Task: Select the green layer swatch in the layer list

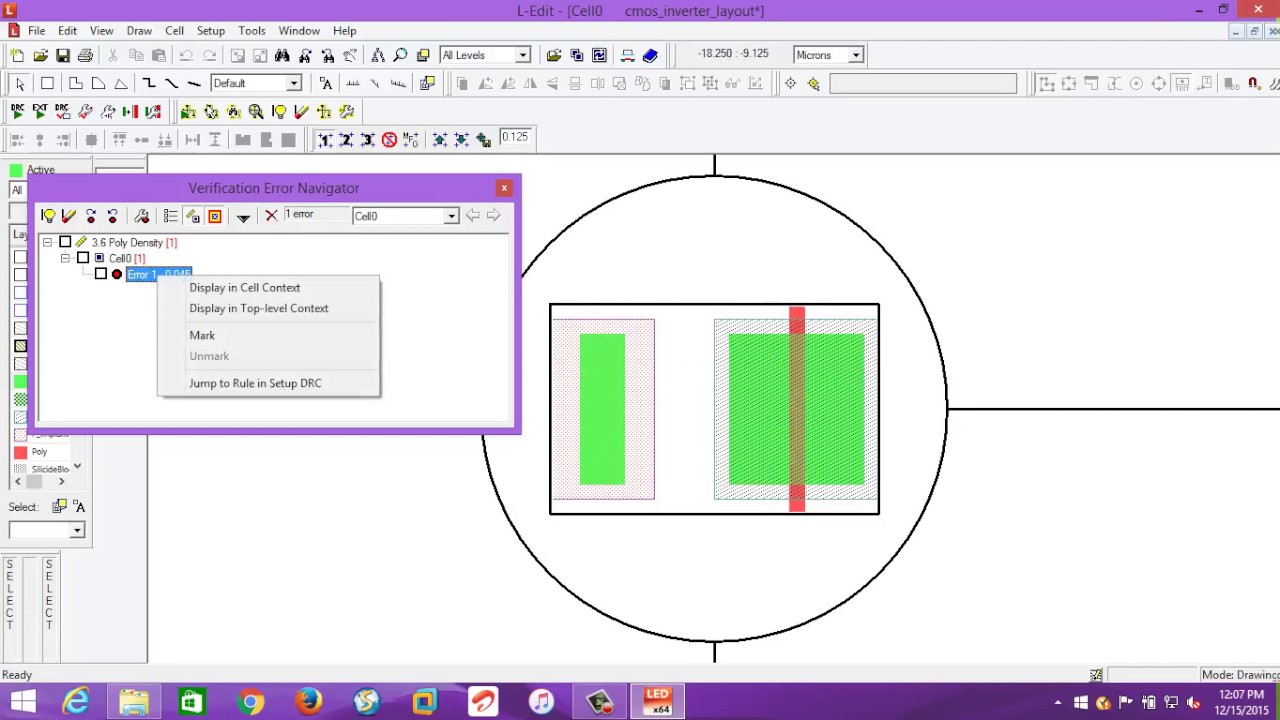Action: pyautogui.click(x=20, y=382)
